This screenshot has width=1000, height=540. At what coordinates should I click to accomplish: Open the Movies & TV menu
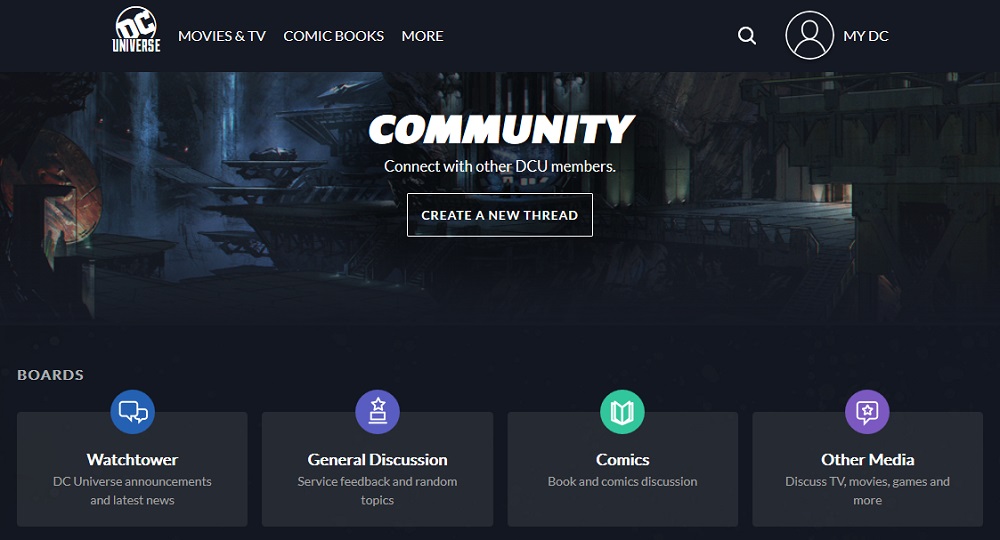[x=222, y=36]
